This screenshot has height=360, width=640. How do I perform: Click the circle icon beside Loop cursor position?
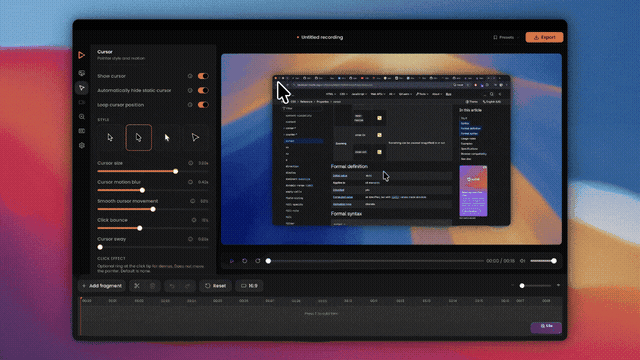pos(190,105)
